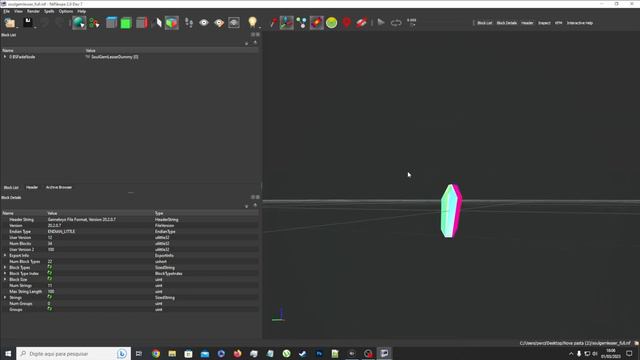Toggle the green-yellow circle render icon
Viewport: 640px width, 360px height.
(331, 22)
